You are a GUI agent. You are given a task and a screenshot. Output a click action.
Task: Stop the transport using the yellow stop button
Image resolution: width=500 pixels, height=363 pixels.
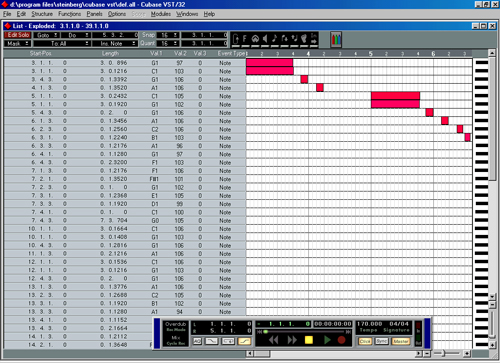(309, 340)
